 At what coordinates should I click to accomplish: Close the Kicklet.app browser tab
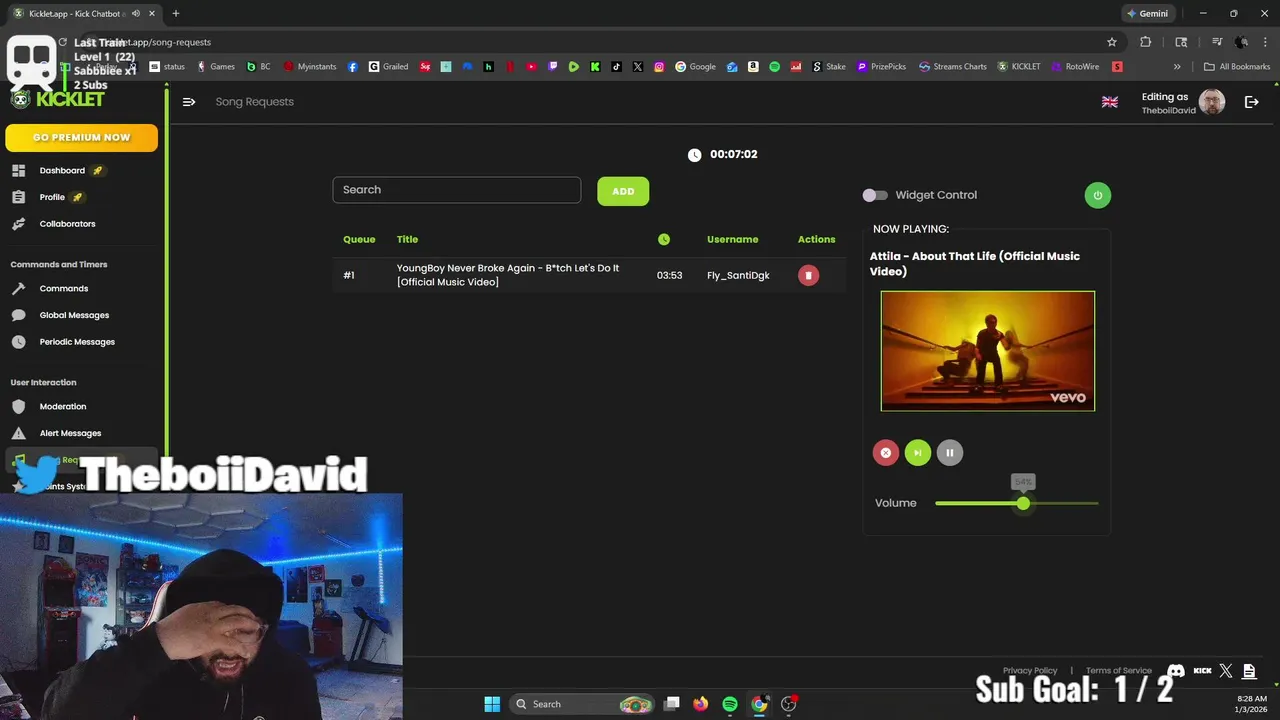(152, 14)
